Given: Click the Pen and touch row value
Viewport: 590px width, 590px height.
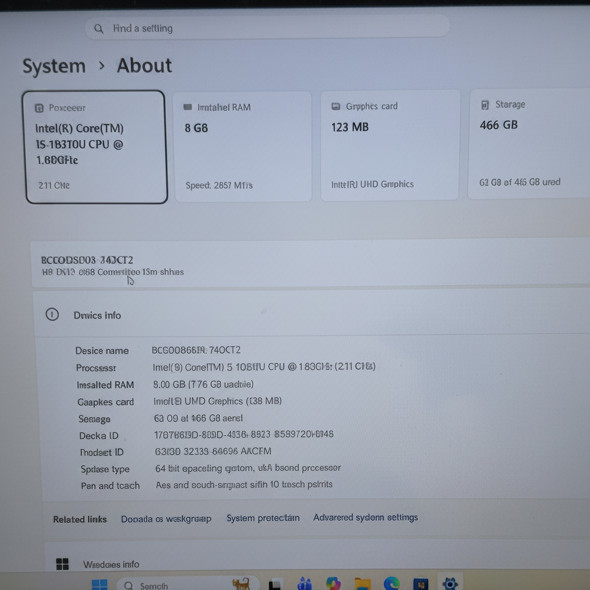Looking at the screenshot, I should pyautogui.click(x=244, y=485).
